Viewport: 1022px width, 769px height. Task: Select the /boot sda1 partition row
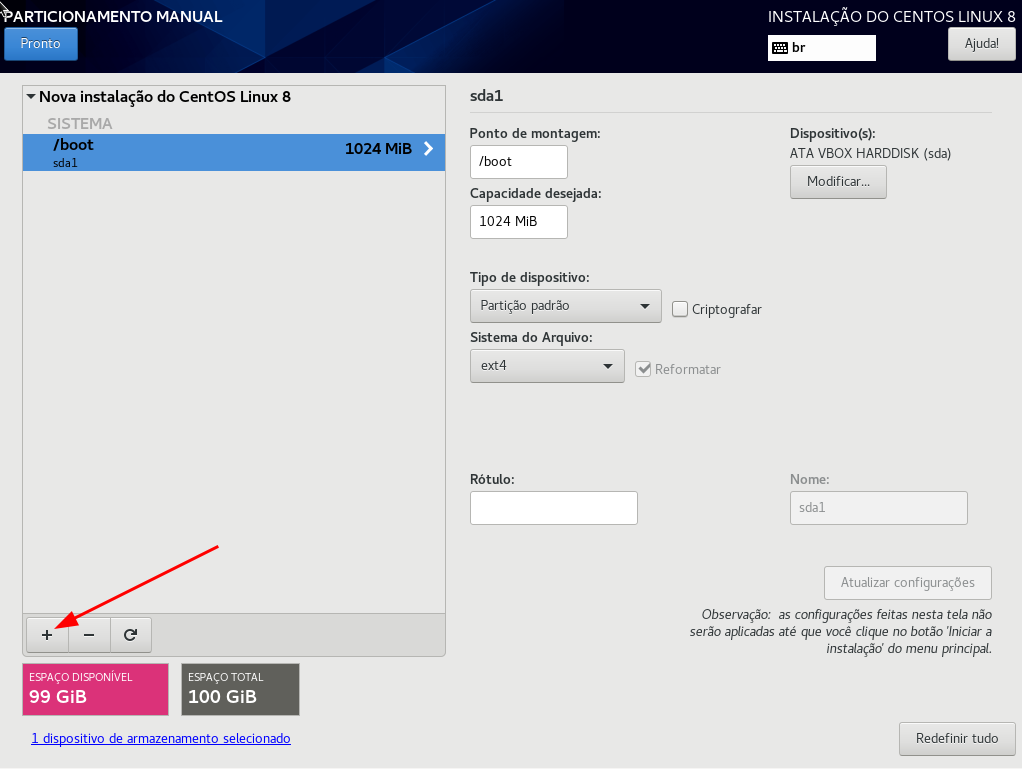tap(234, 152)
